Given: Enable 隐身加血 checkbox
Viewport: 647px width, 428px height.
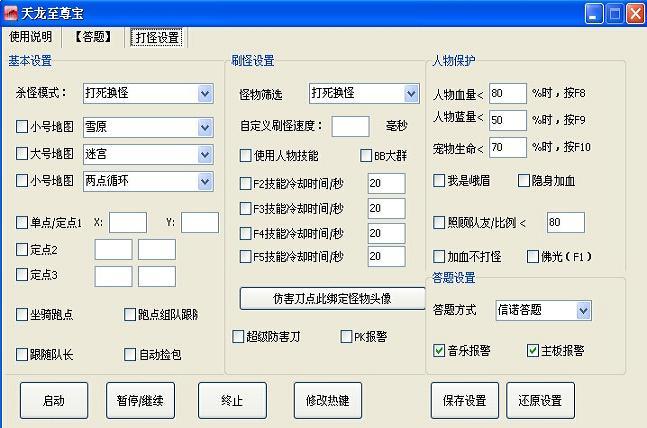Looking at the screenshot, I should (x=524, y=180).
